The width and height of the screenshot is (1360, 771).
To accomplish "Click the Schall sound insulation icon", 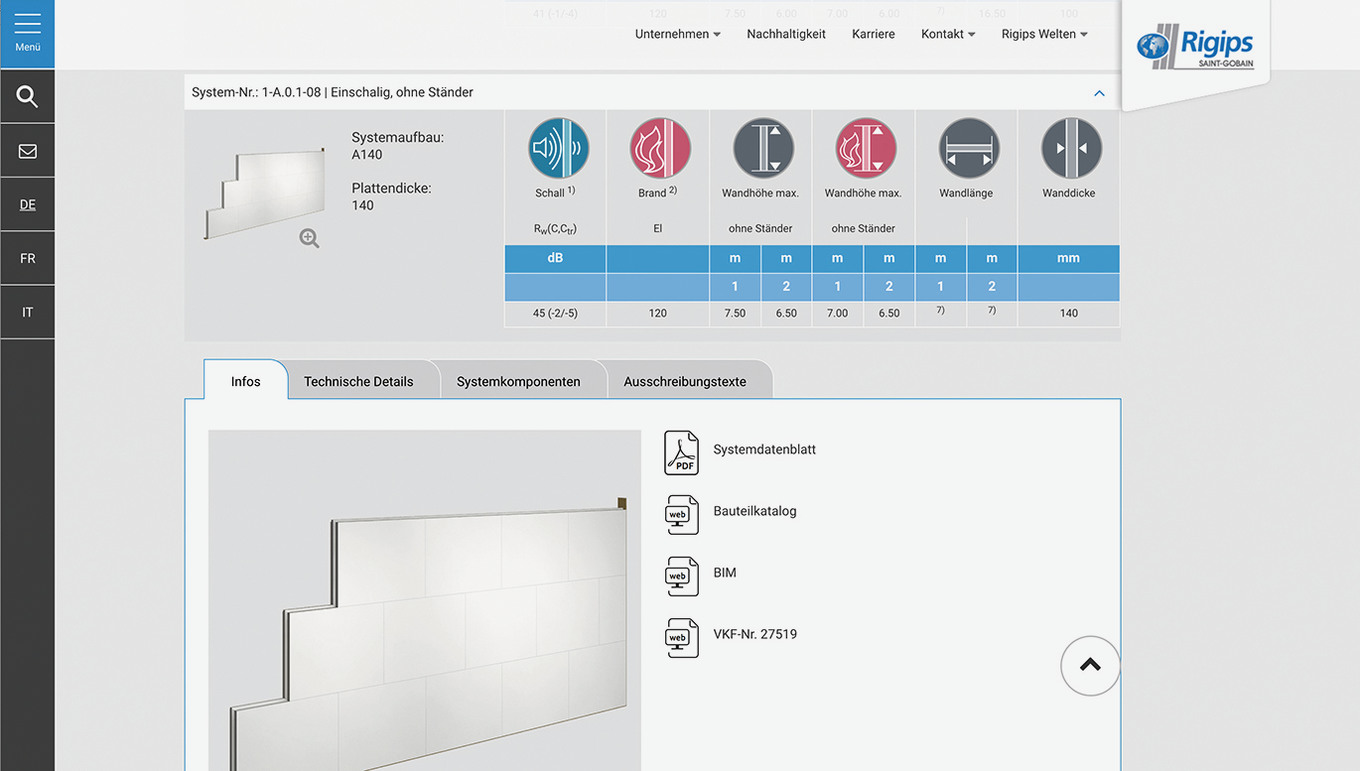I will click(x=558, y=149).
